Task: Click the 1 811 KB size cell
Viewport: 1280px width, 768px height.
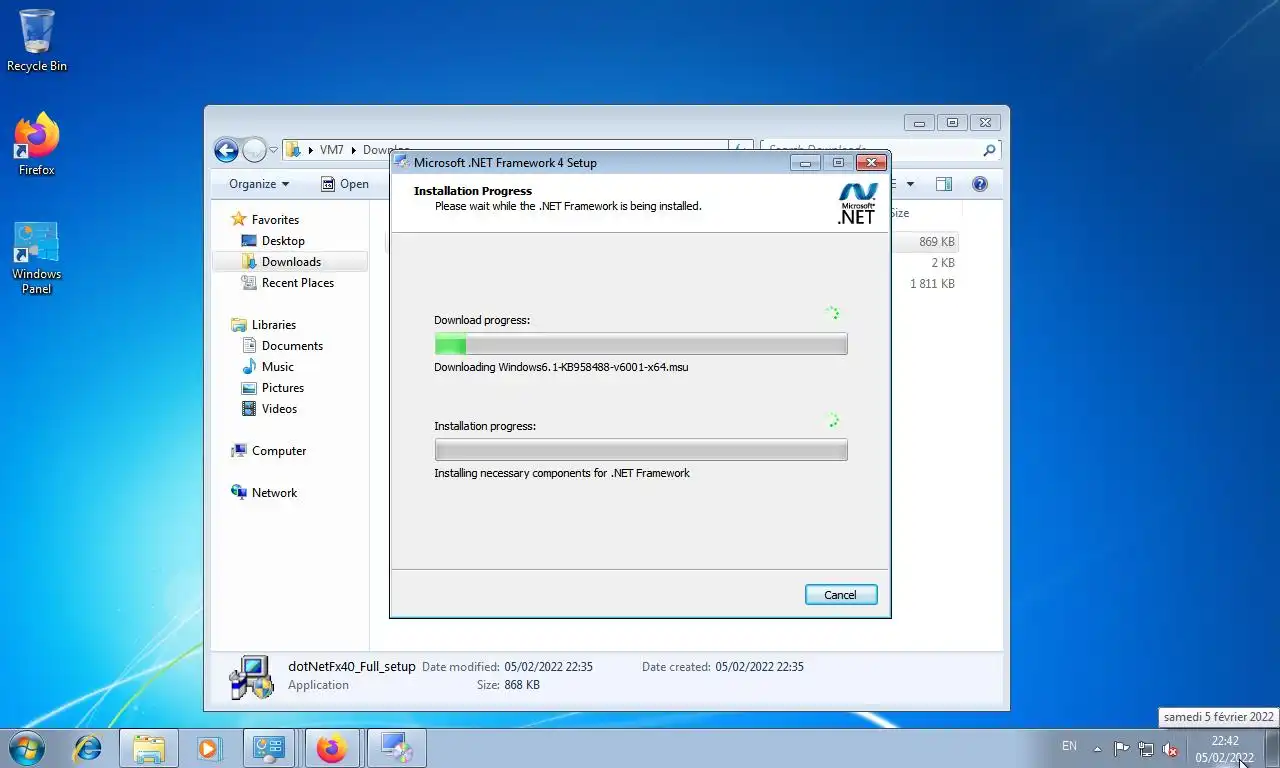Action: tap(932, 283)
